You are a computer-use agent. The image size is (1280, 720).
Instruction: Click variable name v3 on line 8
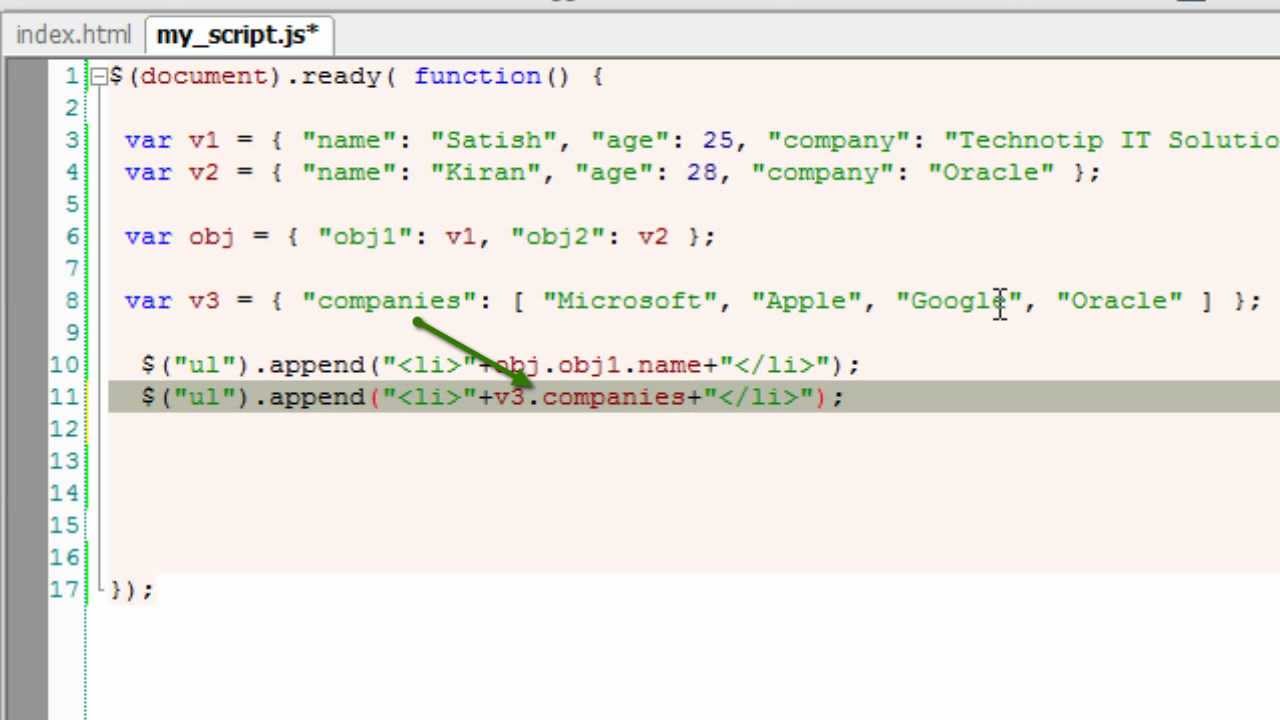point(205,300)
